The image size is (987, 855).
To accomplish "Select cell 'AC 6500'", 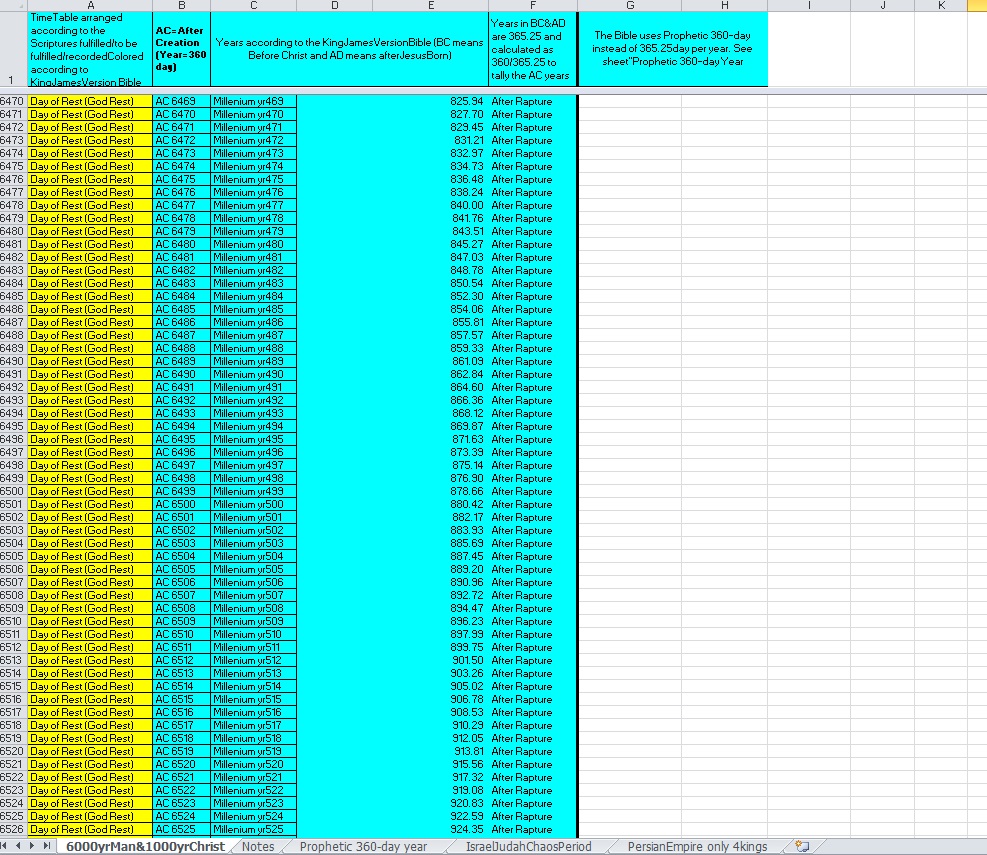I will (181, 504).
